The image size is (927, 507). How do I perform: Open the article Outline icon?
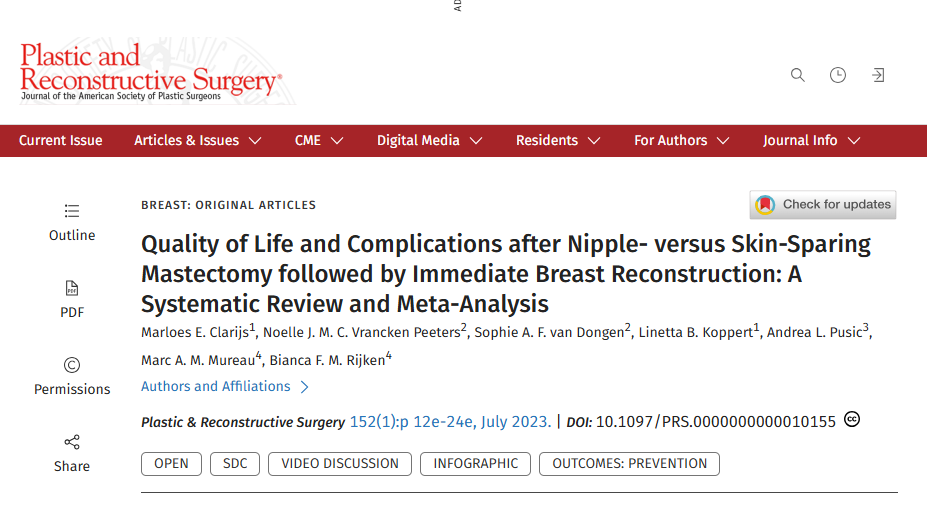[72, 211]
